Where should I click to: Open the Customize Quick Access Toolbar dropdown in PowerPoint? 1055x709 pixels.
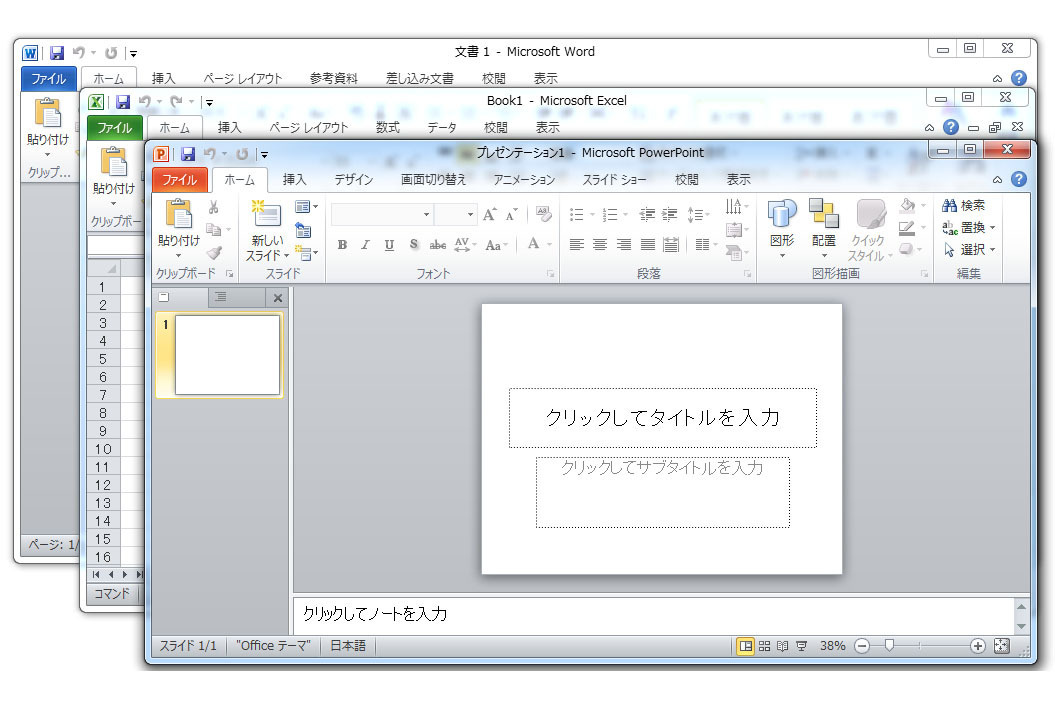(x=264, y=155)
